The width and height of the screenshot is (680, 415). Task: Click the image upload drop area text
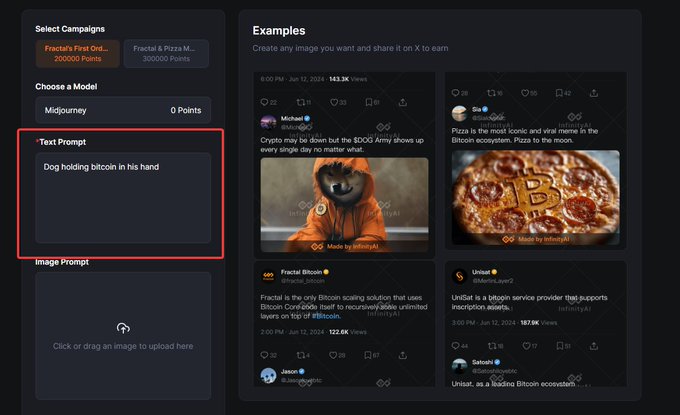click(x=123, y=346)
